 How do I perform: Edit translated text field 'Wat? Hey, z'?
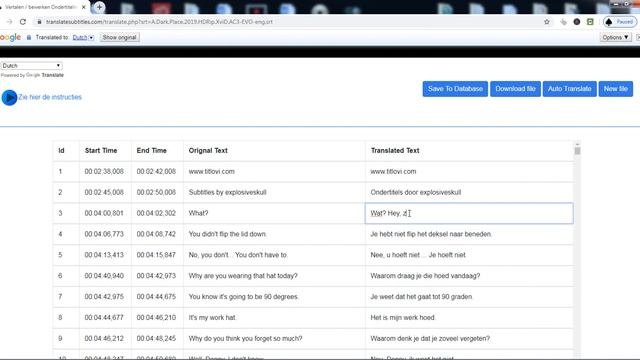point(469,213)
